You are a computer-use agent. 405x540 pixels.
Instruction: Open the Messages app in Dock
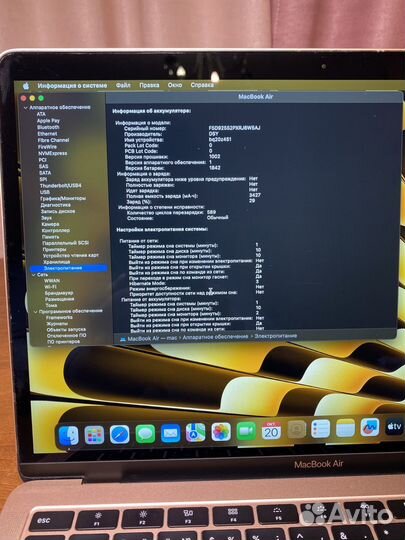(145, 434)
